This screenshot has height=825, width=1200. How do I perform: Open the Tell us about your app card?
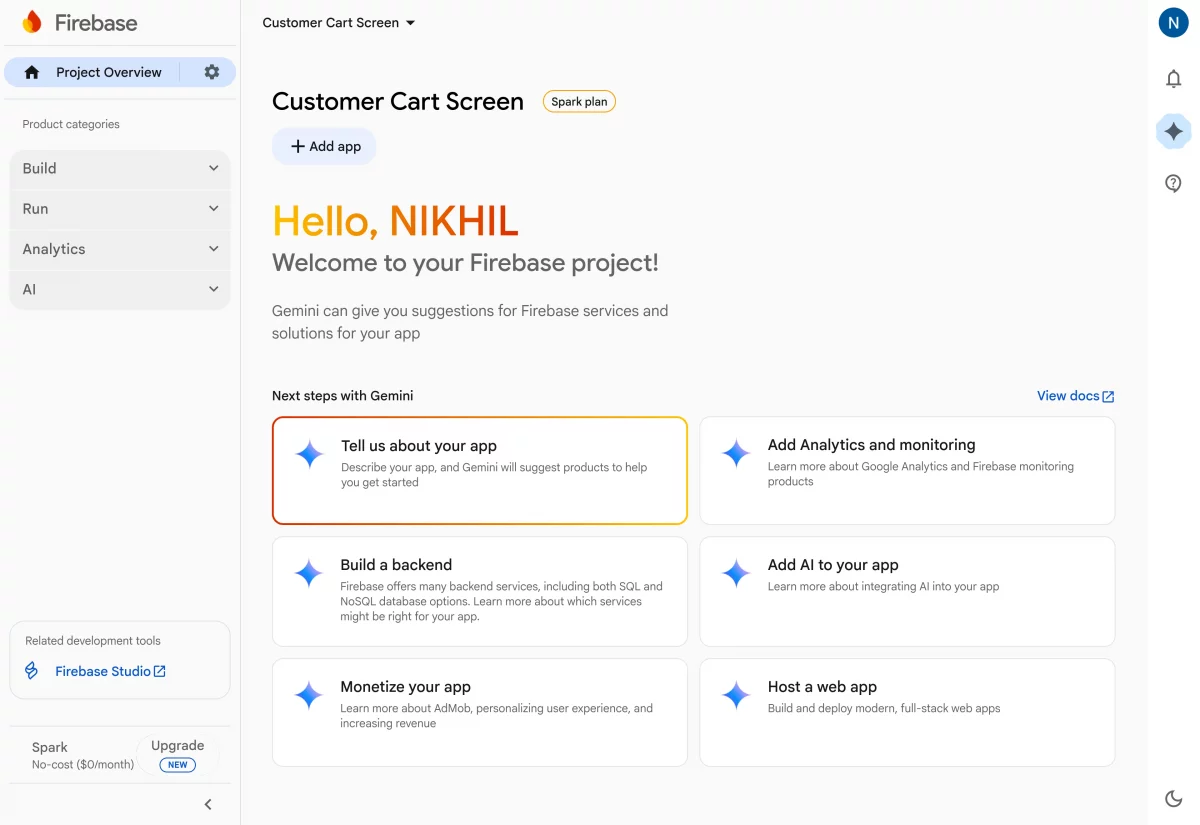479,470
